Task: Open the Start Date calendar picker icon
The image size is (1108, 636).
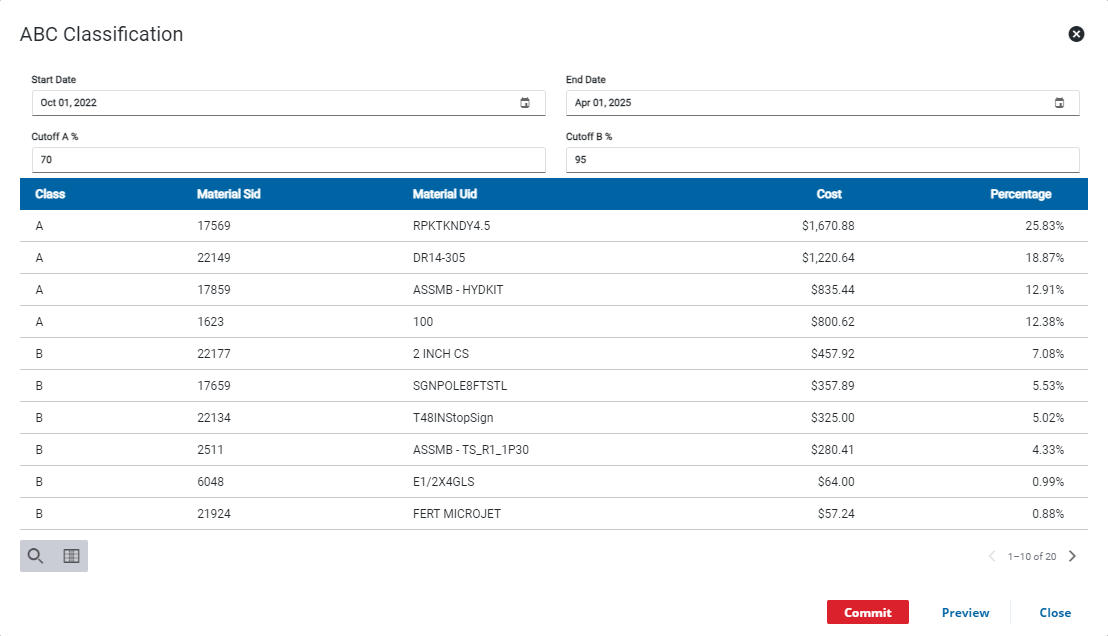Action: click(x=525, y=102)
